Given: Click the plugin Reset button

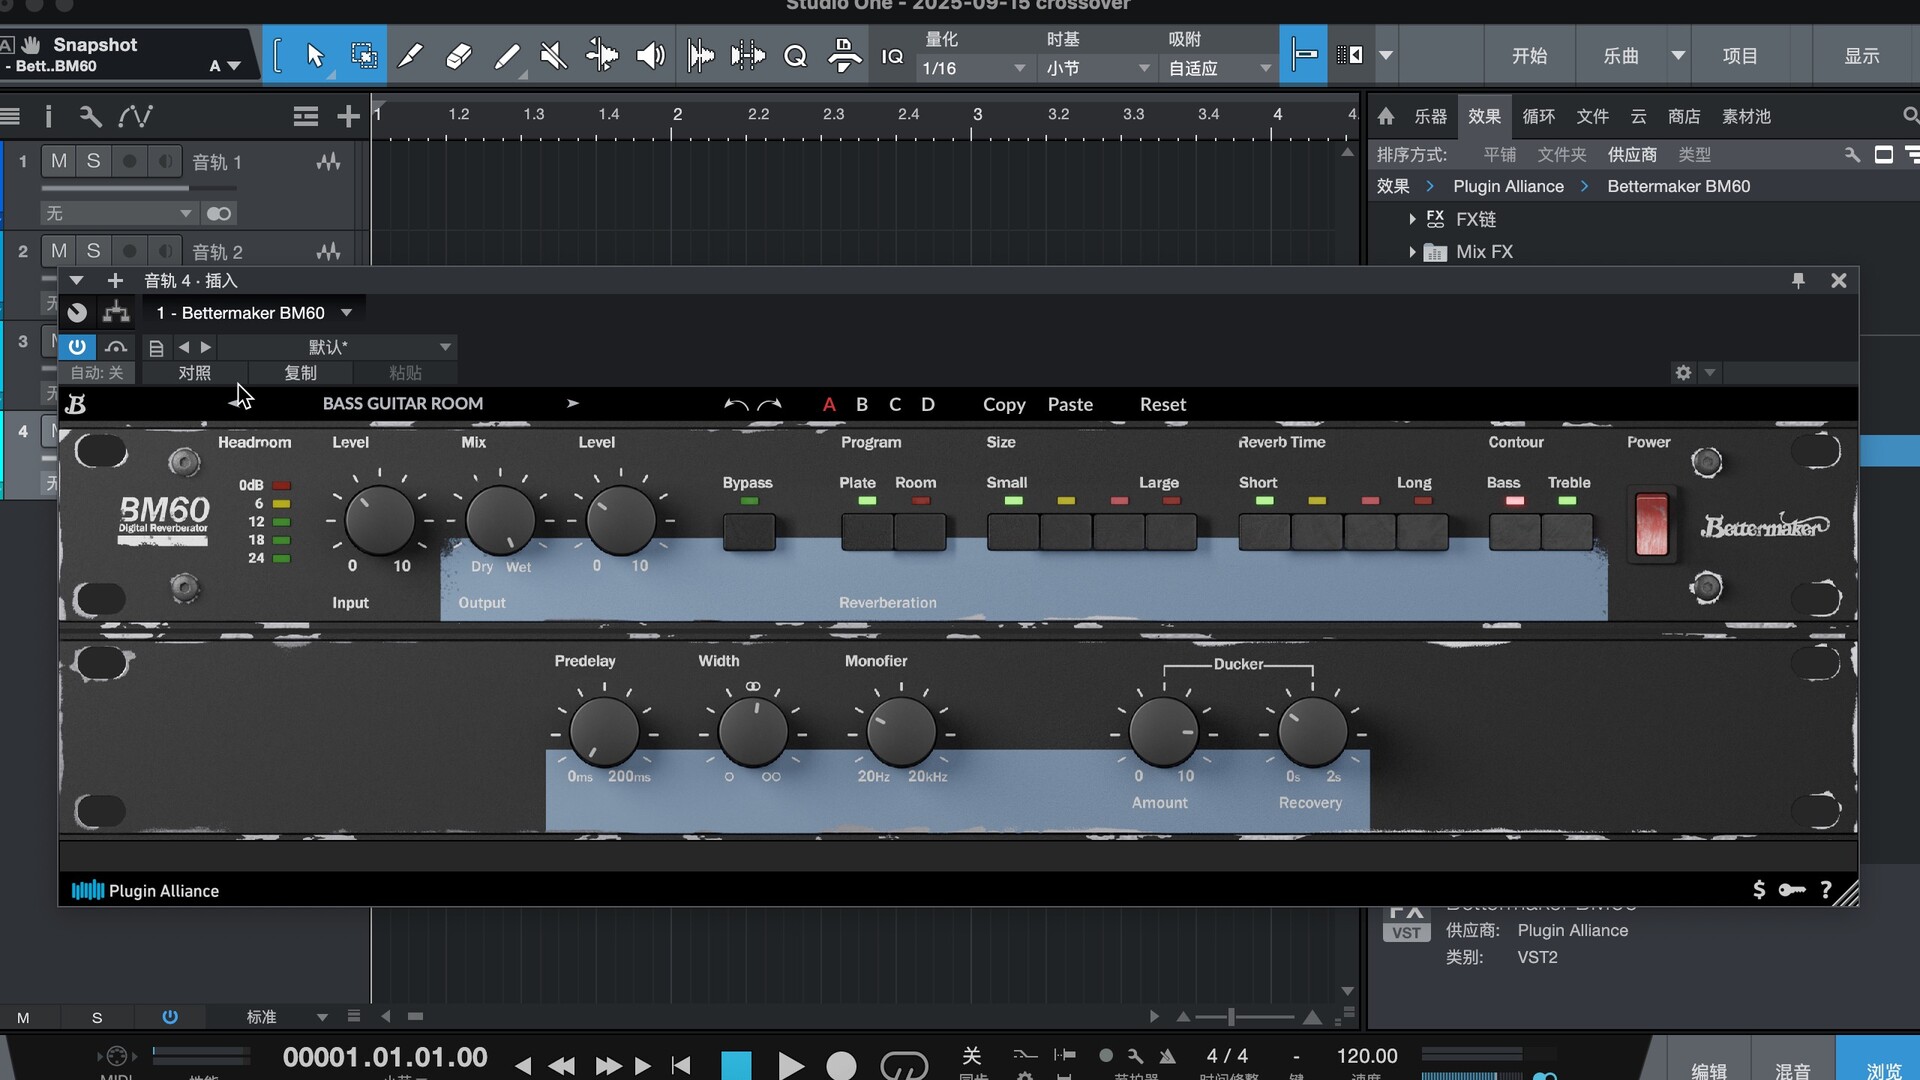Looking at the screenshot, I should tap(1163, 404).
